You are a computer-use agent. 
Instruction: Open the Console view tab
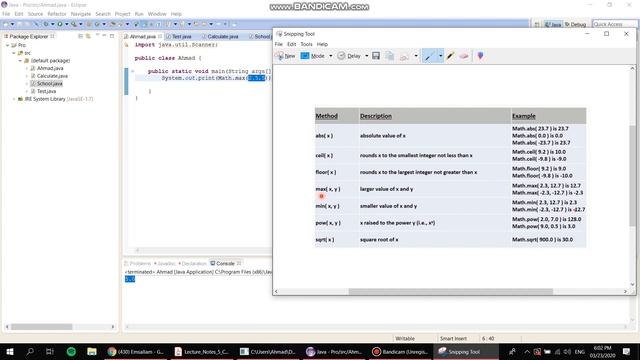[225, 263]
